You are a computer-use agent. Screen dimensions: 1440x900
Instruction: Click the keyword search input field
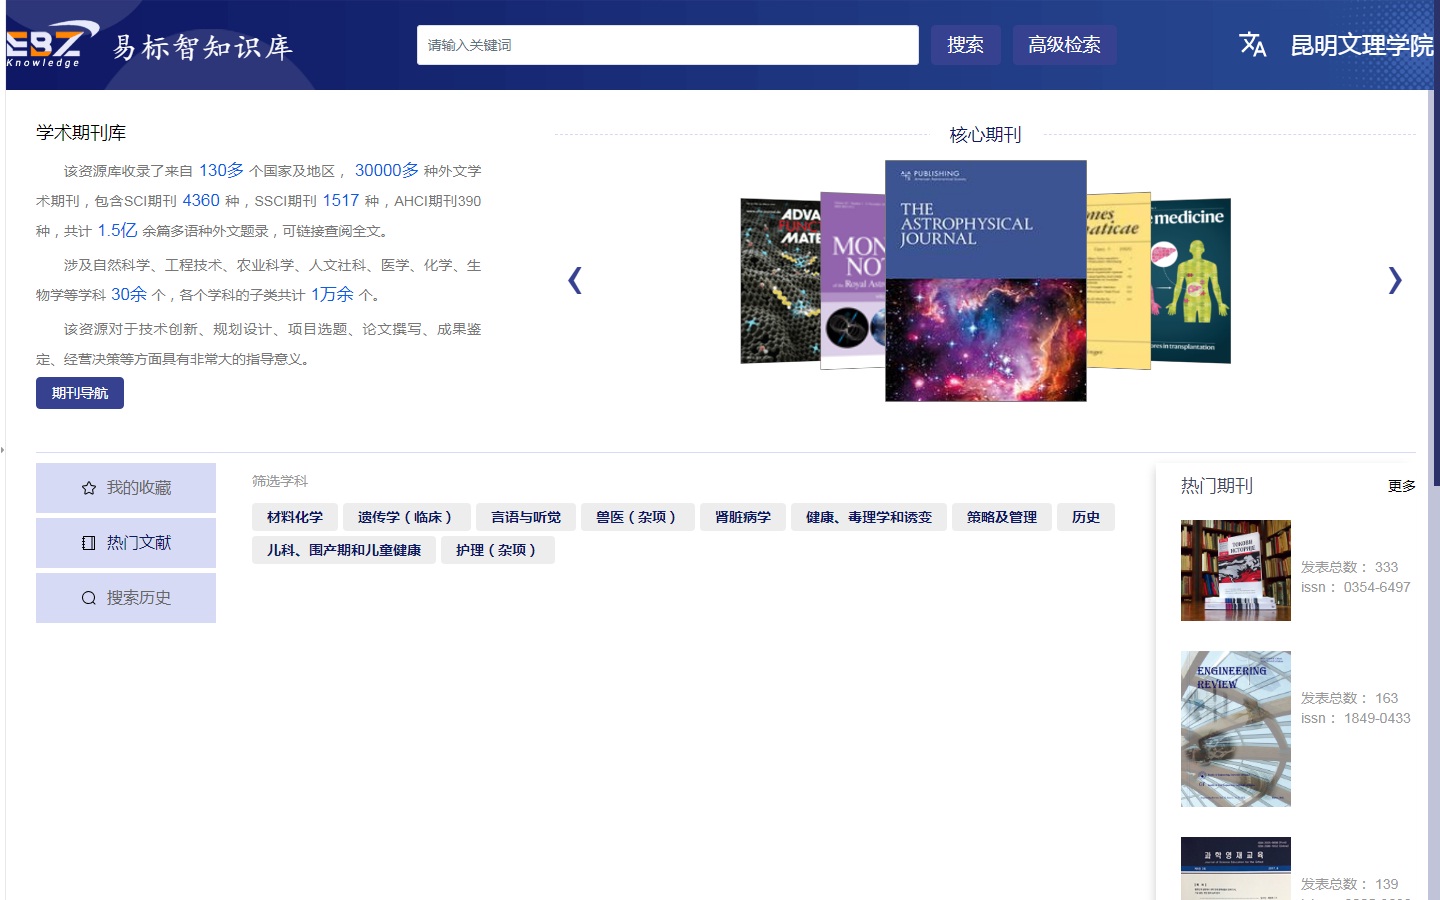click(x=668, y=45)
